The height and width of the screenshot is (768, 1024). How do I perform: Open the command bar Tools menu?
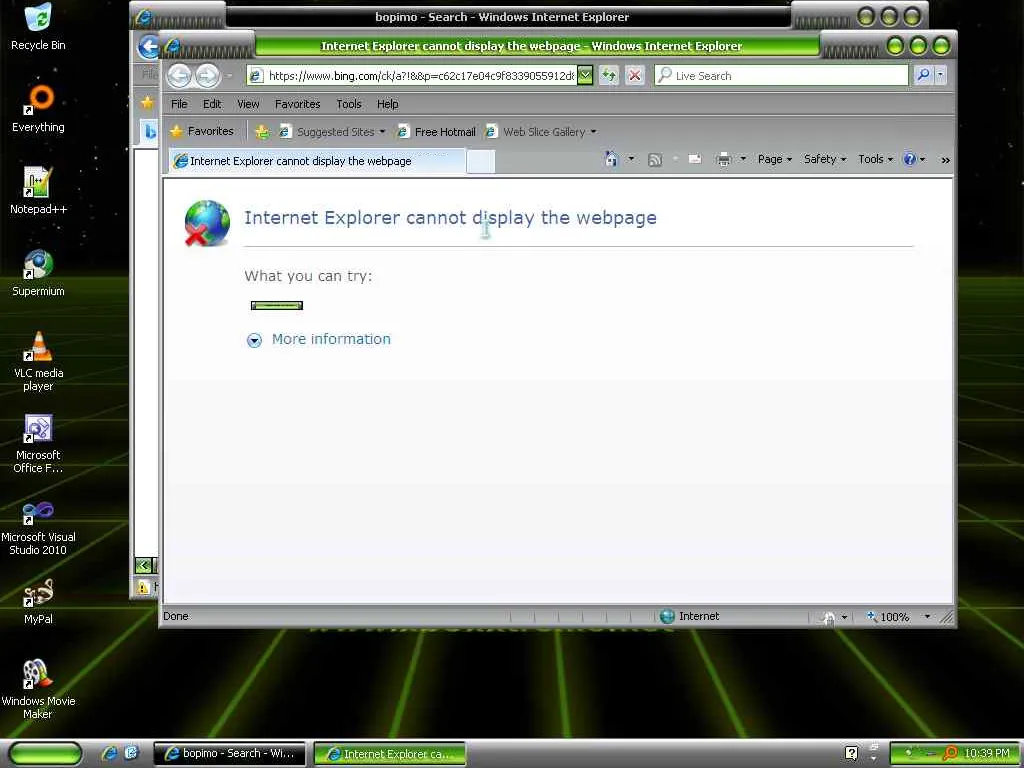point(875,159)
